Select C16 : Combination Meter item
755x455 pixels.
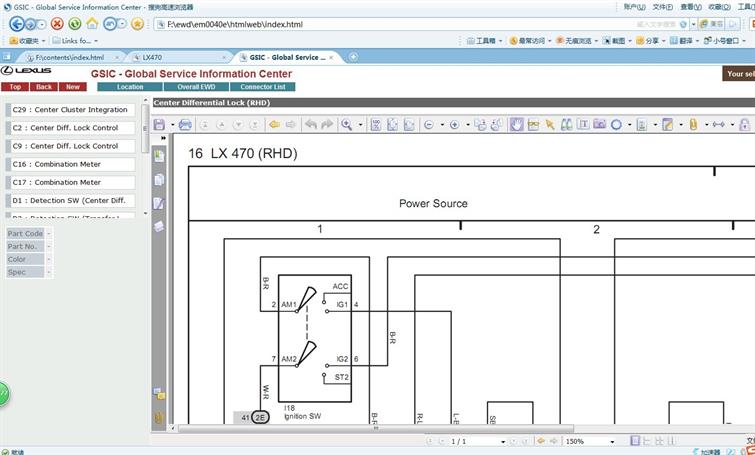point(70,164)
